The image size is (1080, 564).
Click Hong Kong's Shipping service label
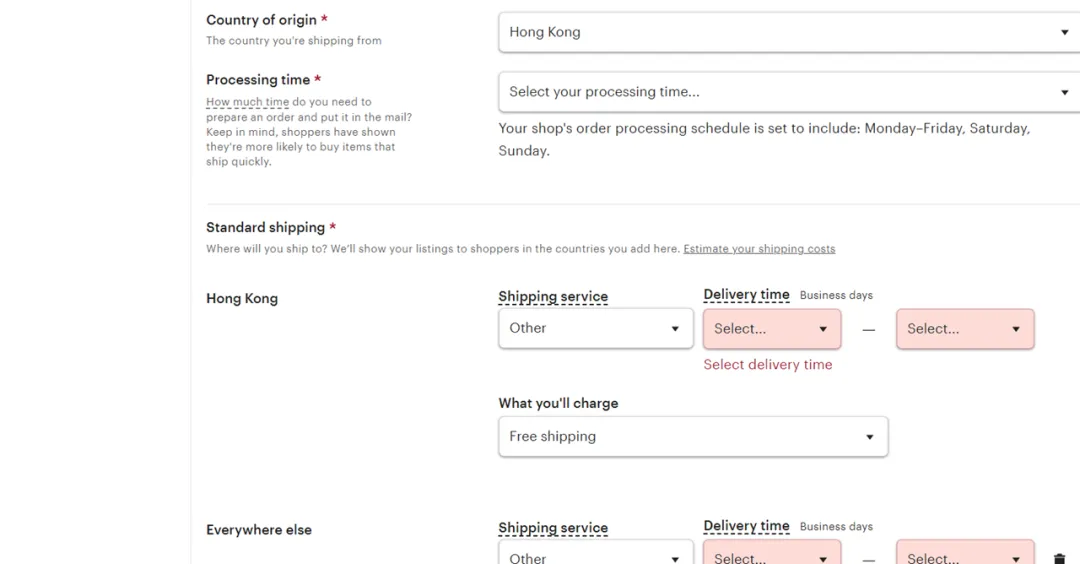pos(553,297)
